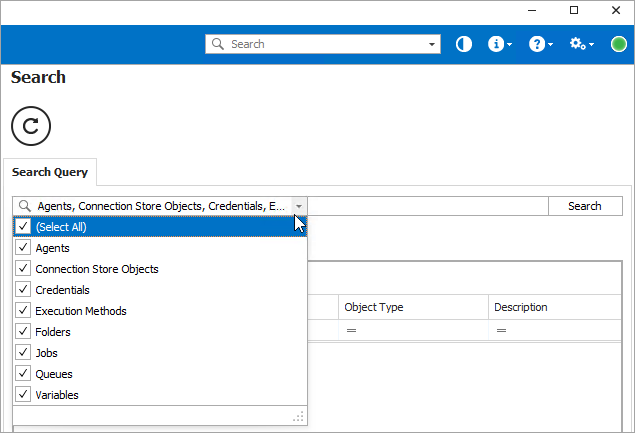Open the settings gears menu

579,44
